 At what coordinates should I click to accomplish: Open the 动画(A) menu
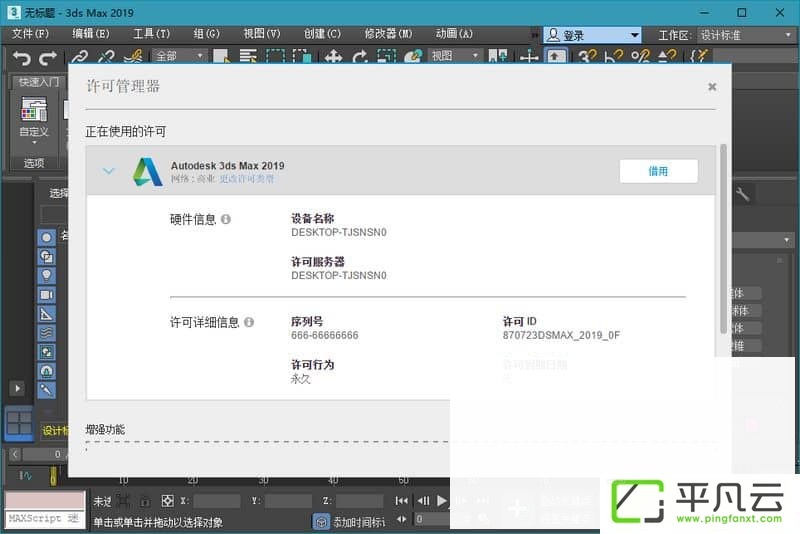[x=454, y=34]
